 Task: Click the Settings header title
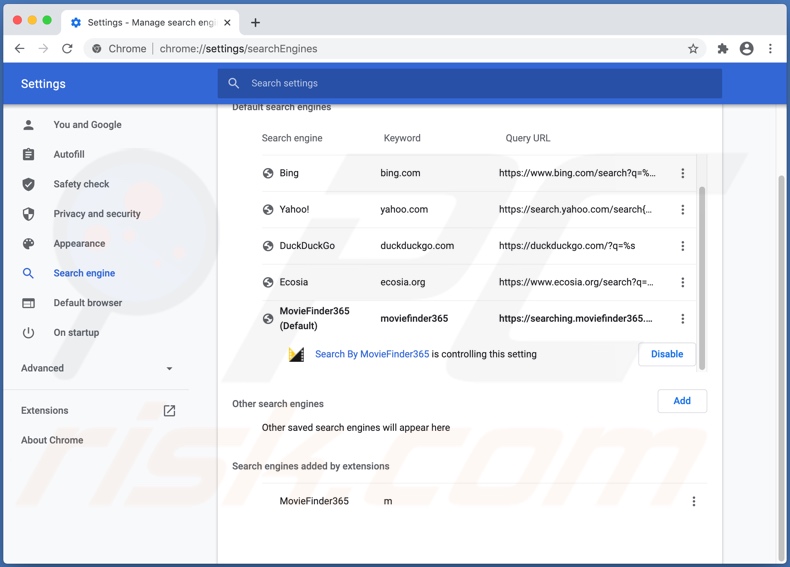coord(43,84)
